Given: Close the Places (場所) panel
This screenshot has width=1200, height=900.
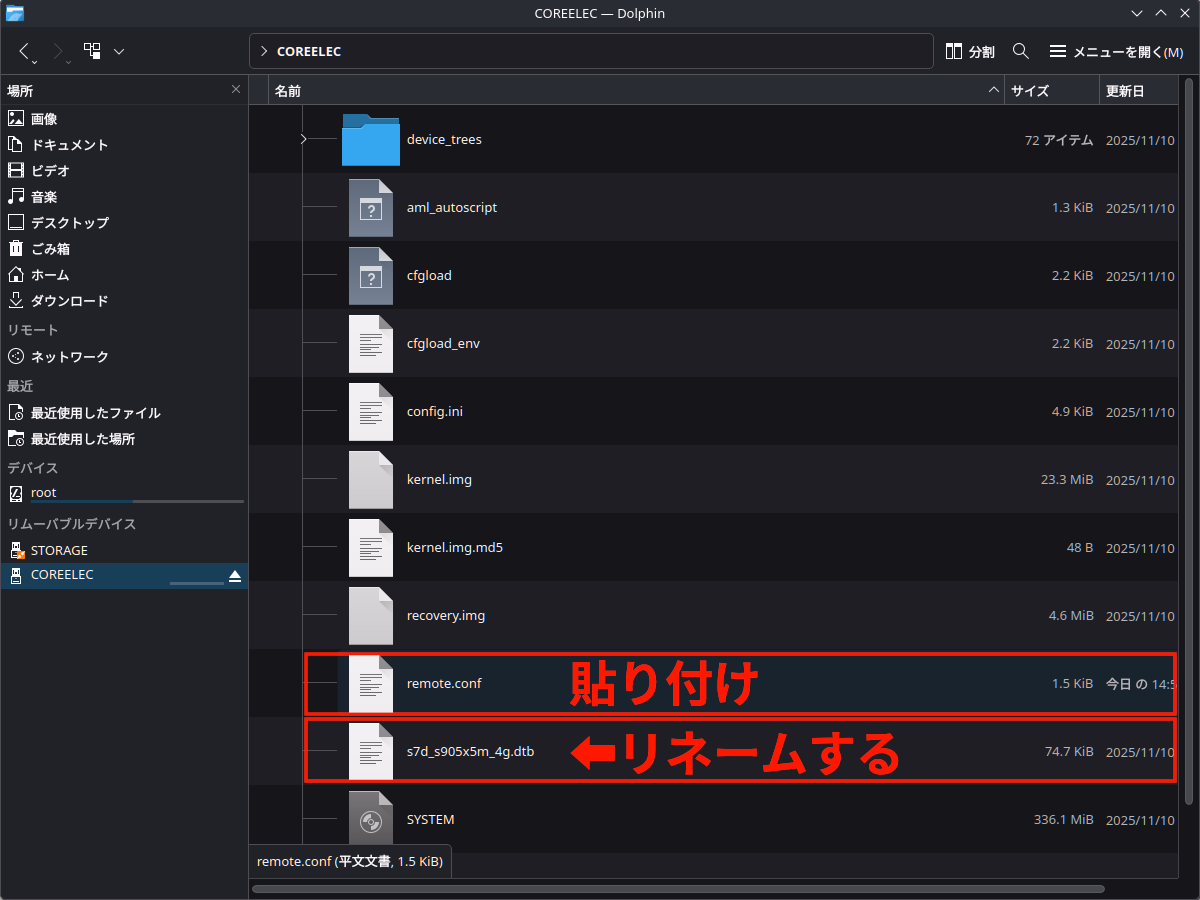Looking at the screenshot, I should (x=236, y=89).
